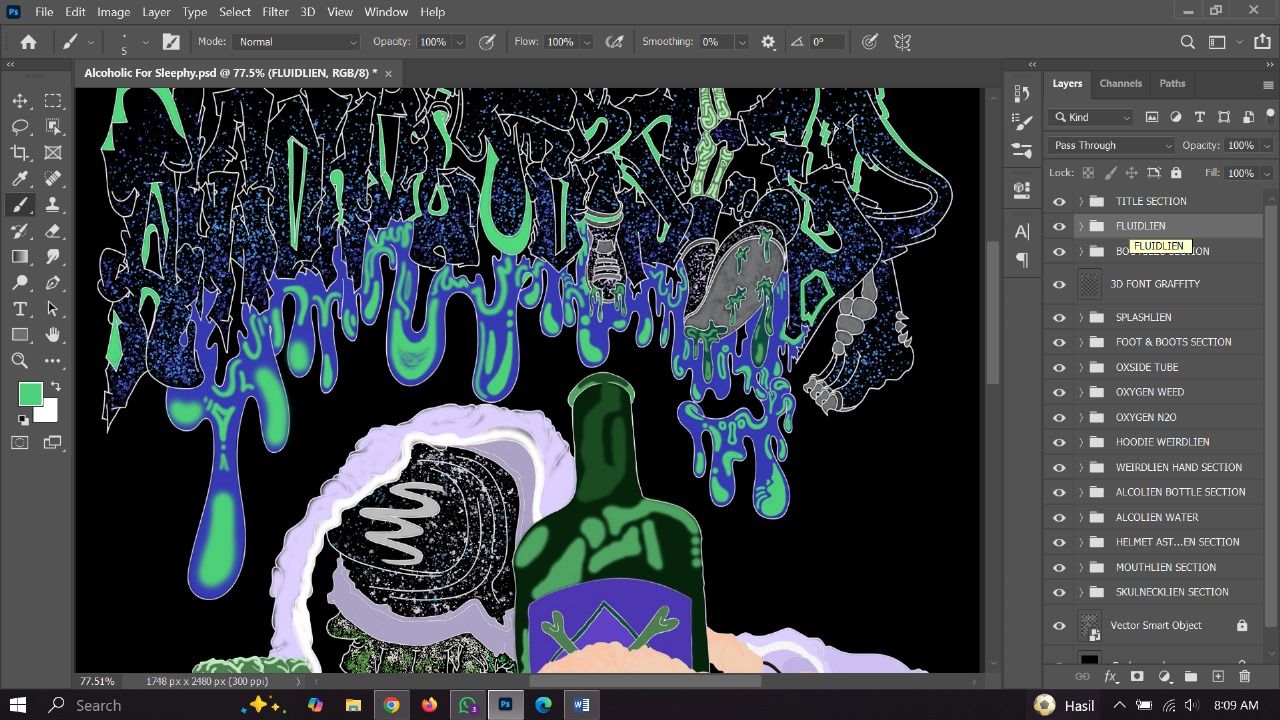Hide the 3D FONT GRAFFITY layer
1280x720 pixels.
tap(1059, 284)
